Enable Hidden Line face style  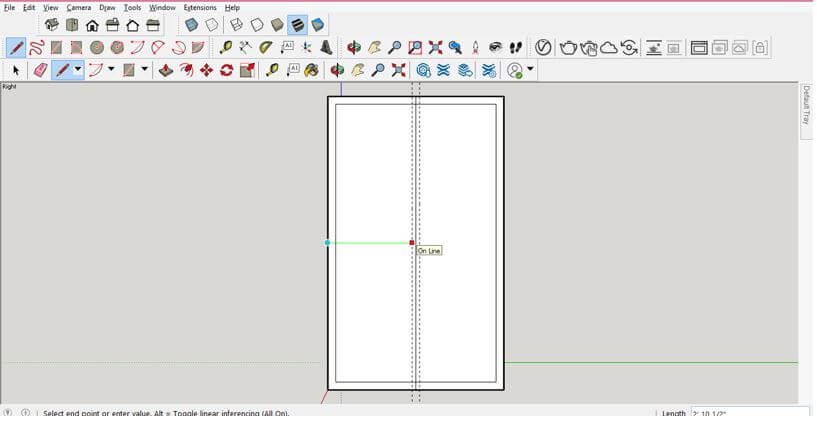pos(257,24)
